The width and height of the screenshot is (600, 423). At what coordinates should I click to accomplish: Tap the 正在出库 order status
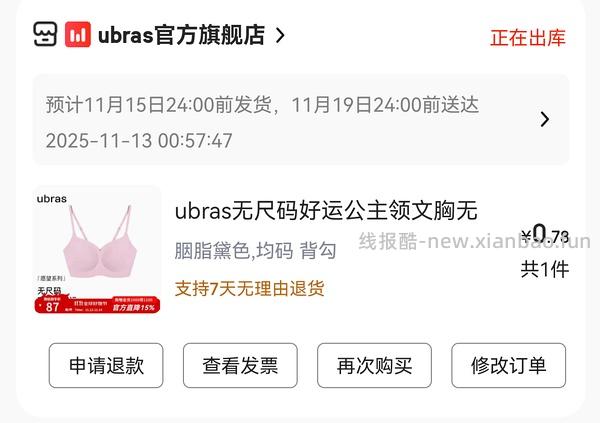coord(527,38)
